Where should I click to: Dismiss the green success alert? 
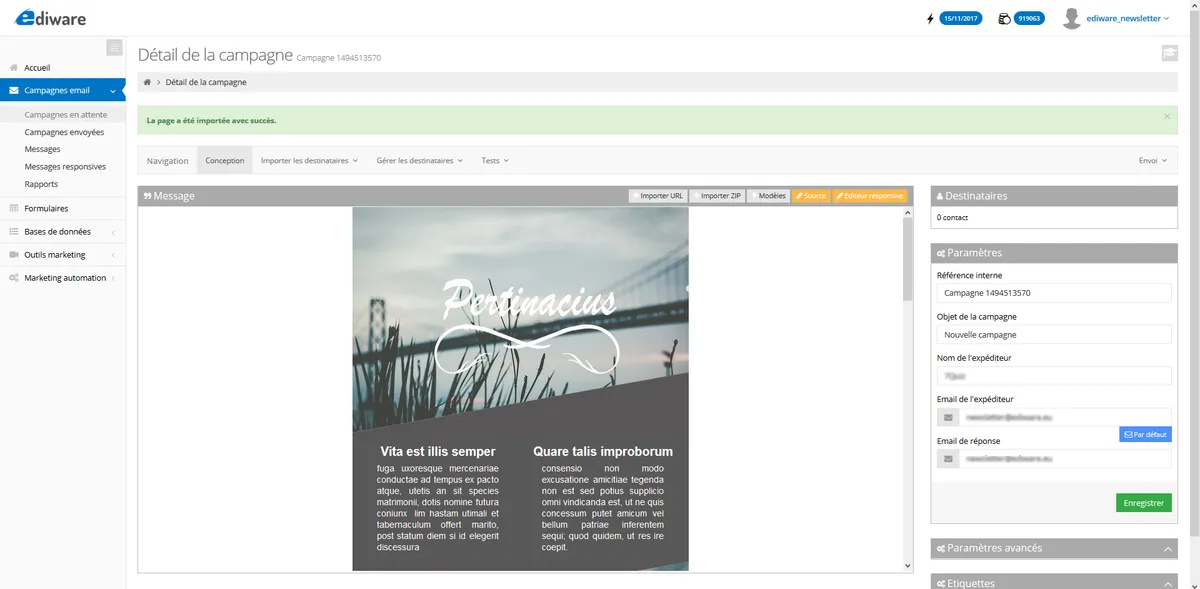[x=1166, y=117]
